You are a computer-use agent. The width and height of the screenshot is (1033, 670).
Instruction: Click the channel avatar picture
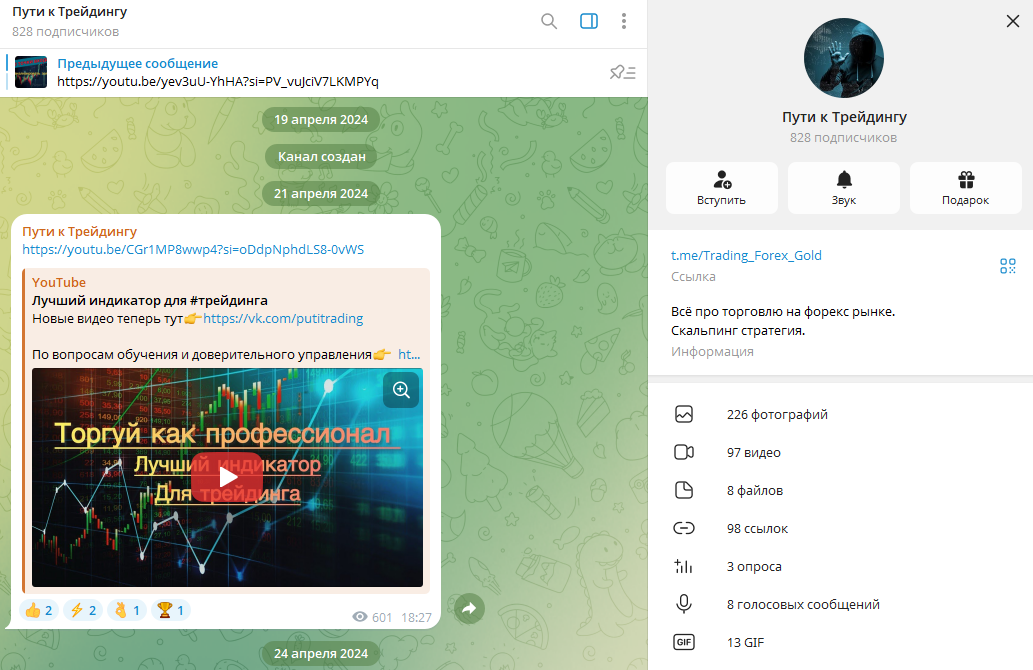844,58
